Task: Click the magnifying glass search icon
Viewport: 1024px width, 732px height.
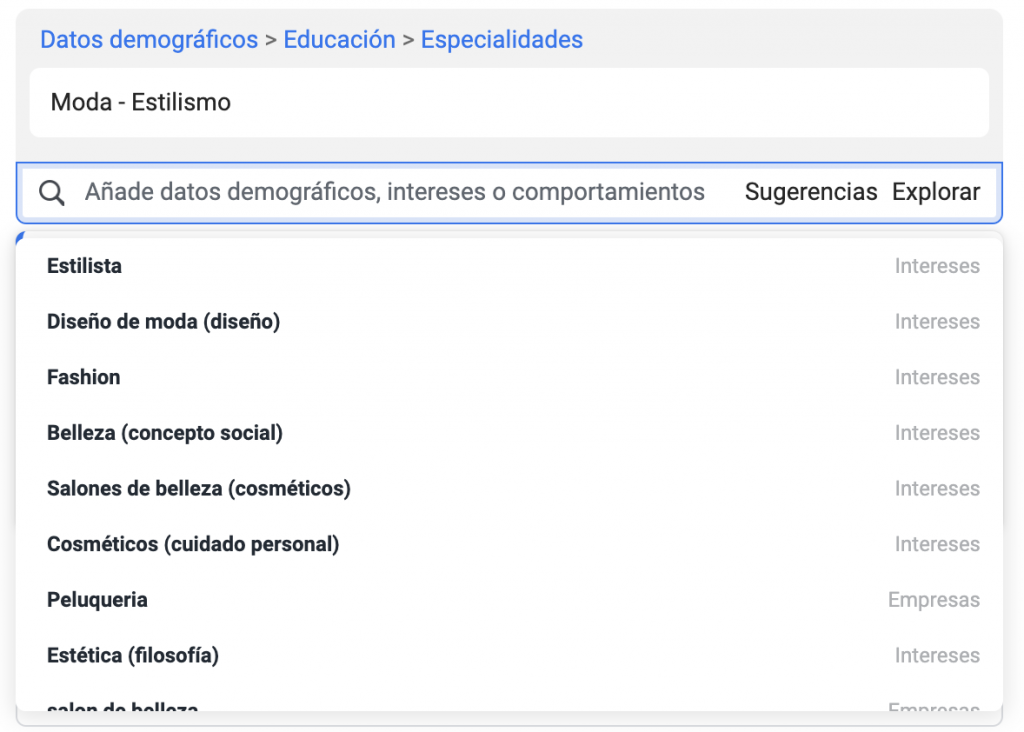Action: (50, 192)
